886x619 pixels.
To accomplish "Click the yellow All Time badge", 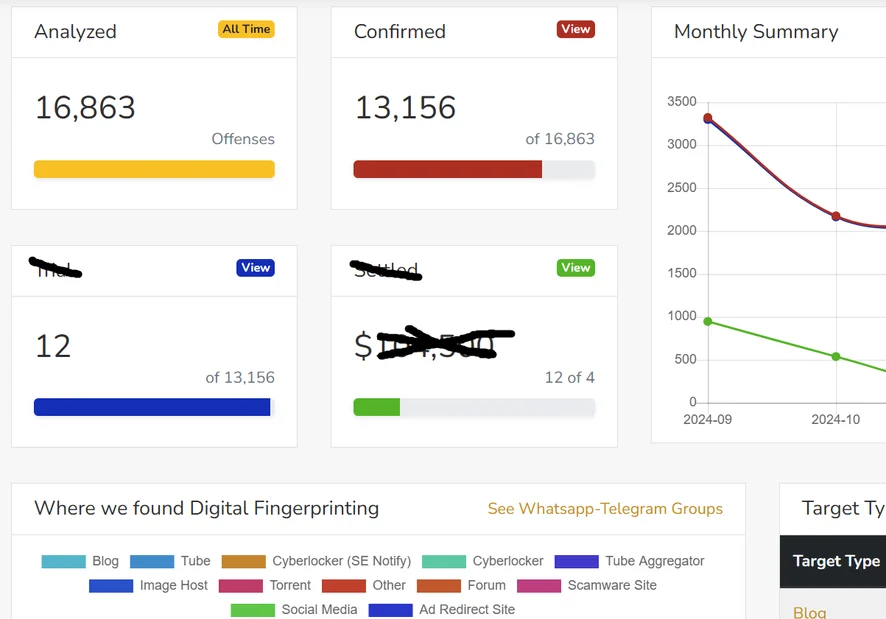I will point(246,30).
